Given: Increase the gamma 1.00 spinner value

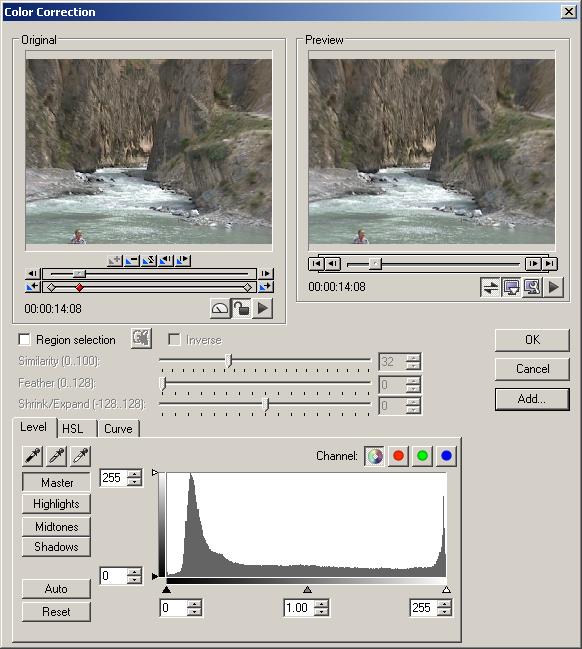Looking at the screenshot, I should click(321, 604).
